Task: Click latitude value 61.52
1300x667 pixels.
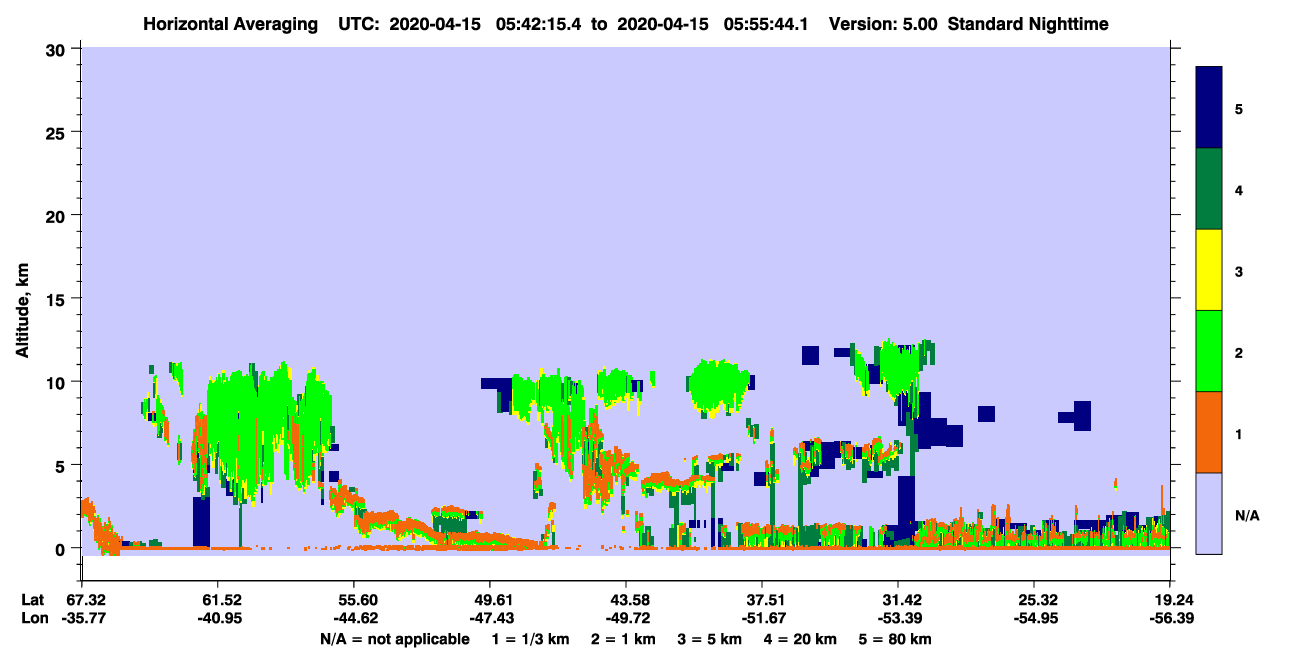Action: click(217, 600)
